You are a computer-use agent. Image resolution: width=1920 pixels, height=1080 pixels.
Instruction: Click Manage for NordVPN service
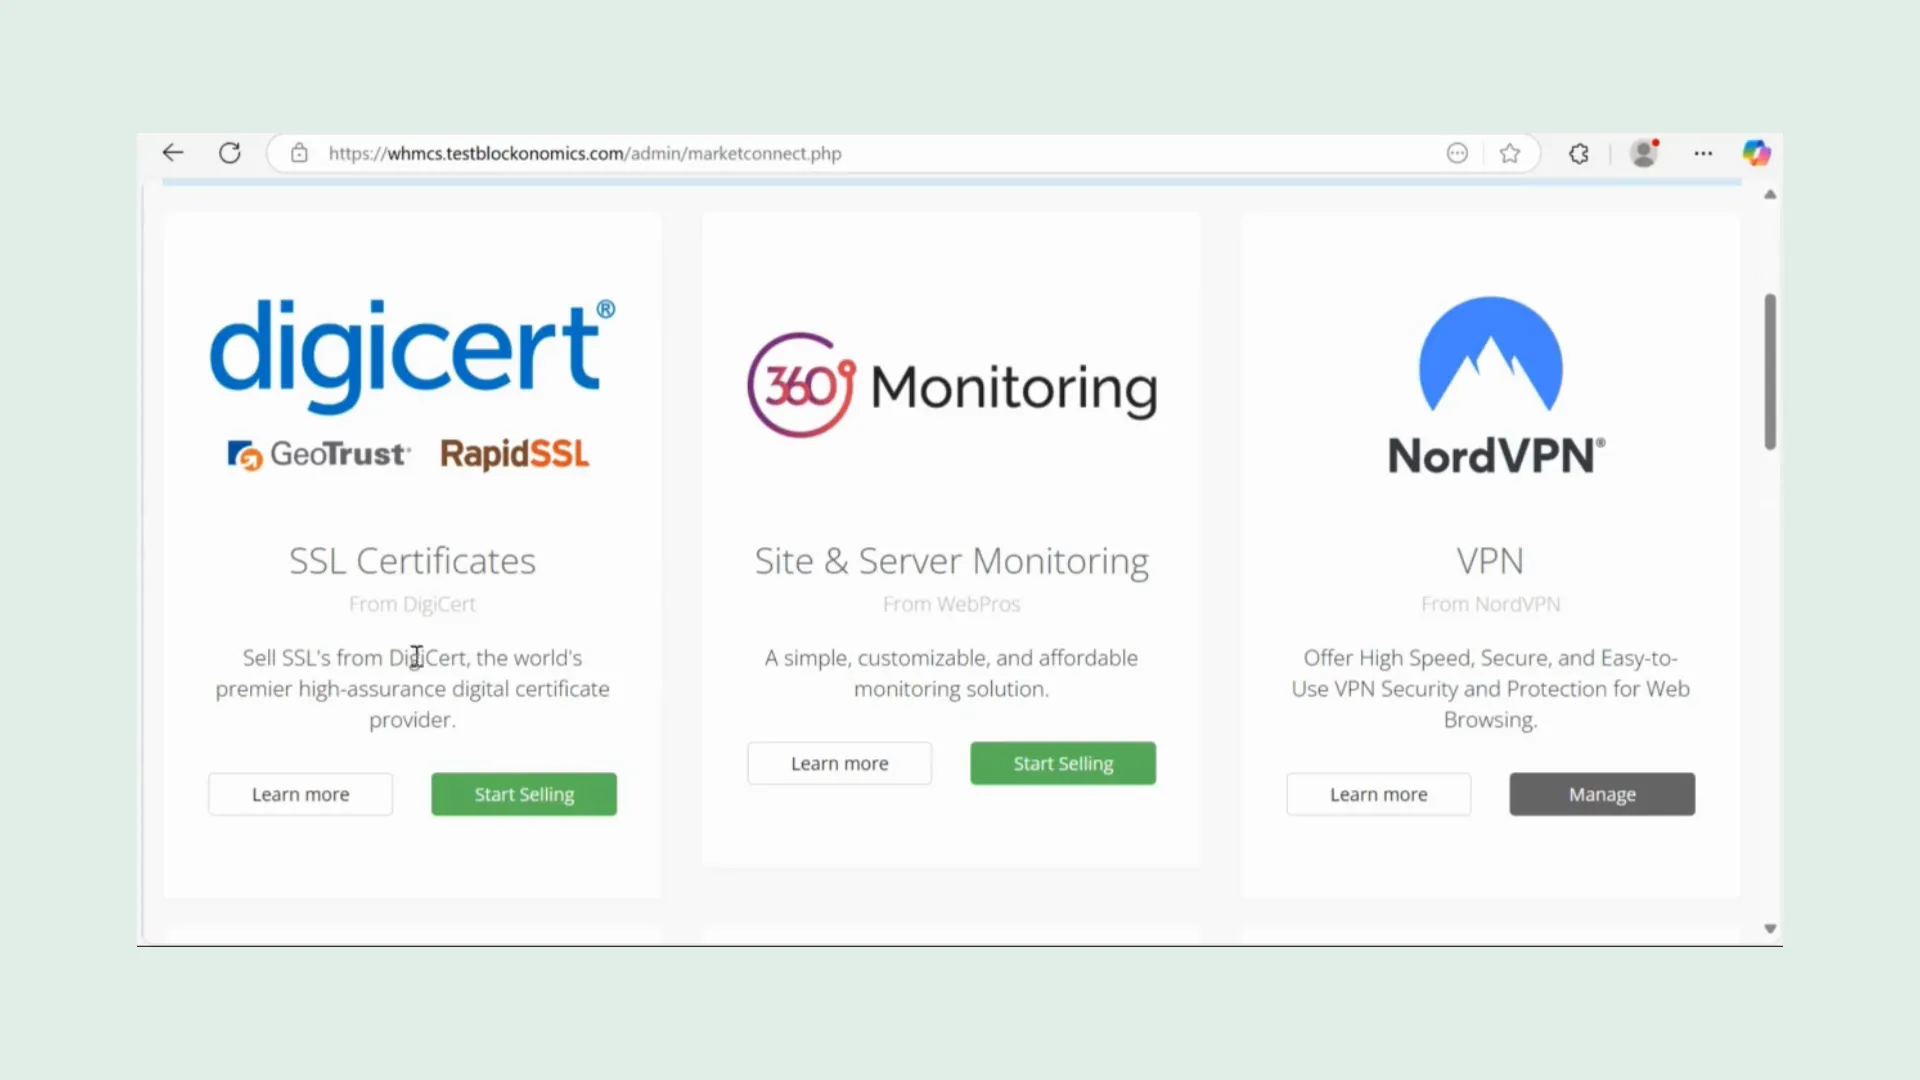click(x=1602, y=794)
